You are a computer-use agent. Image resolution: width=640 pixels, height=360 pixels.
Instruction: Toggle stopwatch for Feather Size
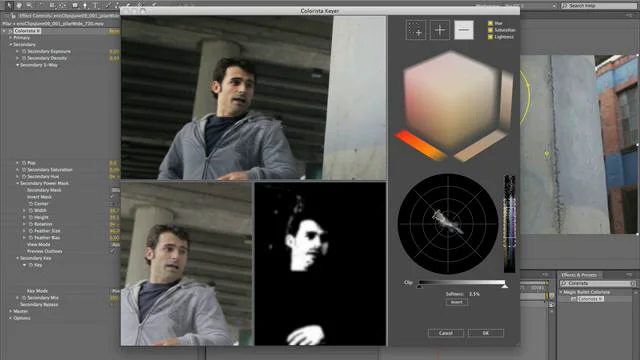pyautogui.click(x=31, y=231)
